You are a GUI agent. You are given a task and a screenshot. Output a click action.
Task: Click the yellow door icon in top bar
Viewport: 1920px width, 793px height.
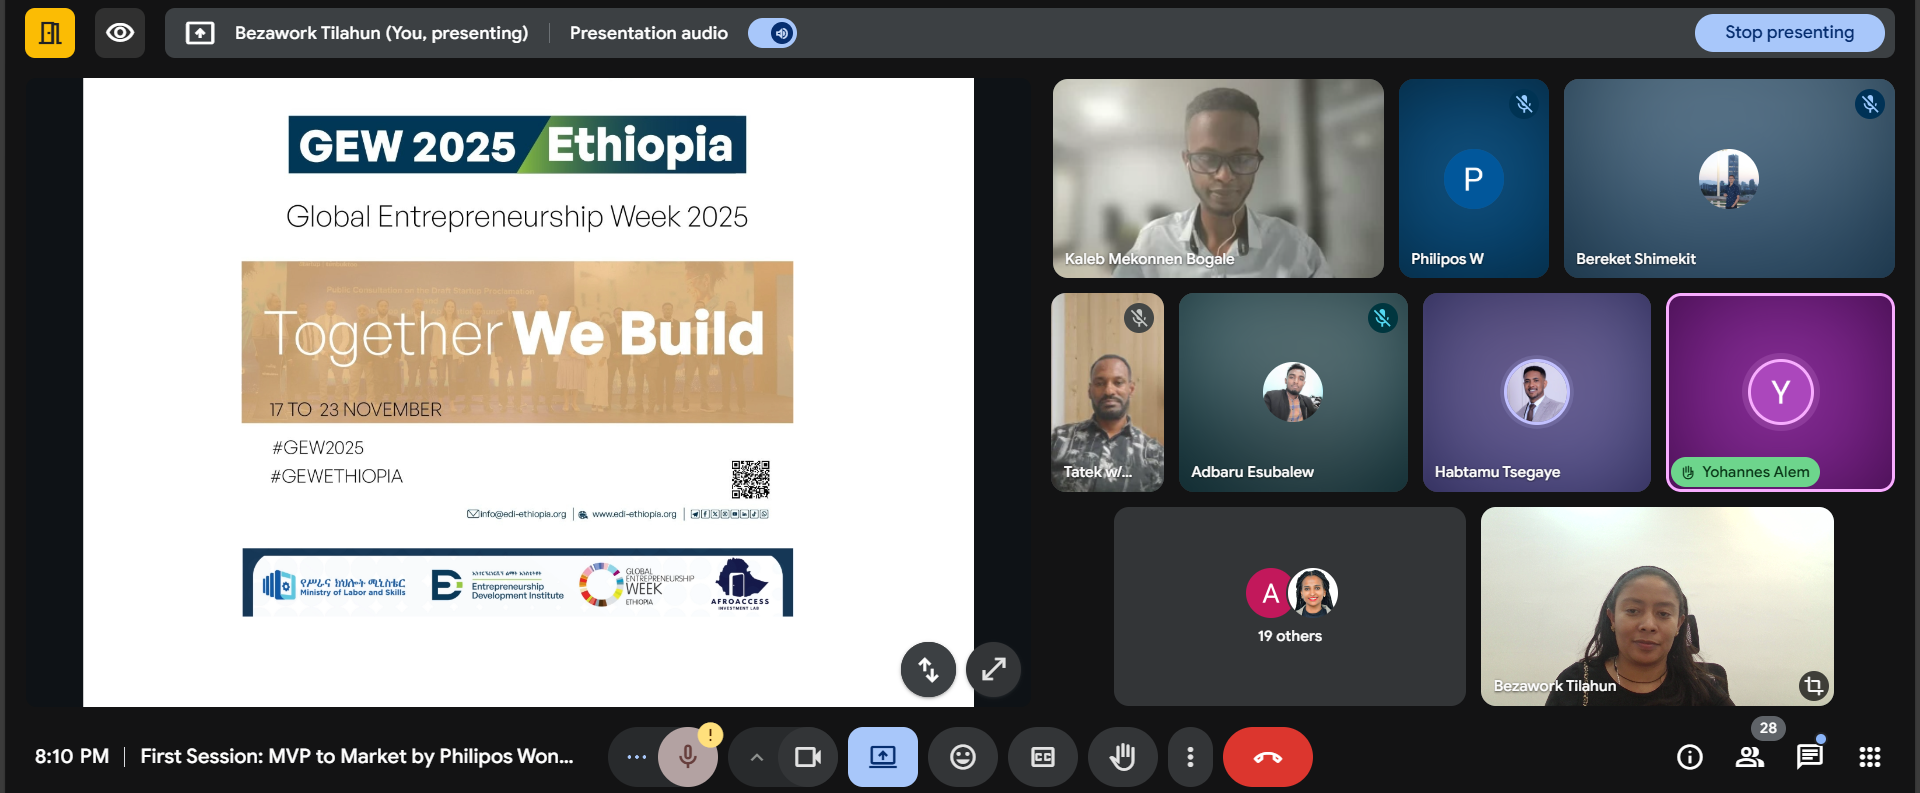50,33
